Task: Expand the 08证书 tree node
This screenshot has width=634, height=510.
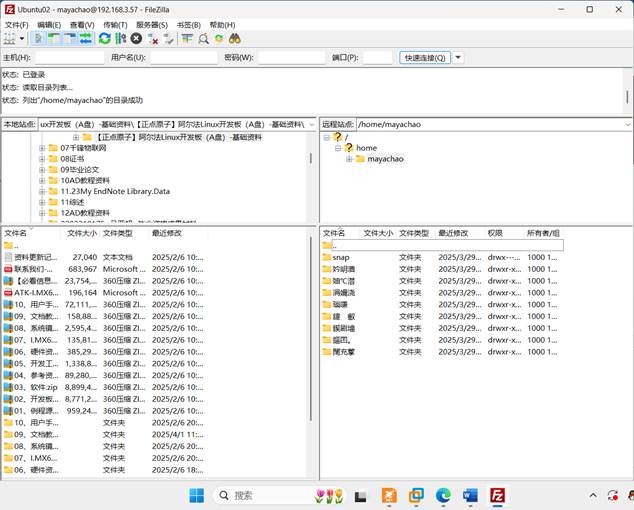Action: (42, 159)
